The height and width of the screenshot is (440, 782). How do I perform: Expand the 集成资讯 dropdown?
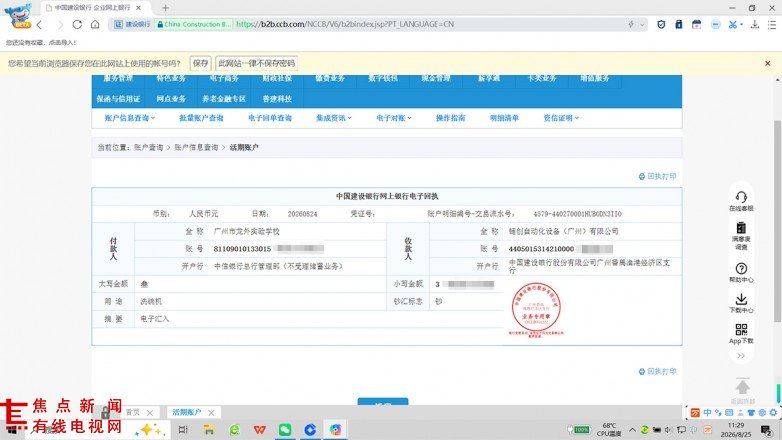[334, 118]
